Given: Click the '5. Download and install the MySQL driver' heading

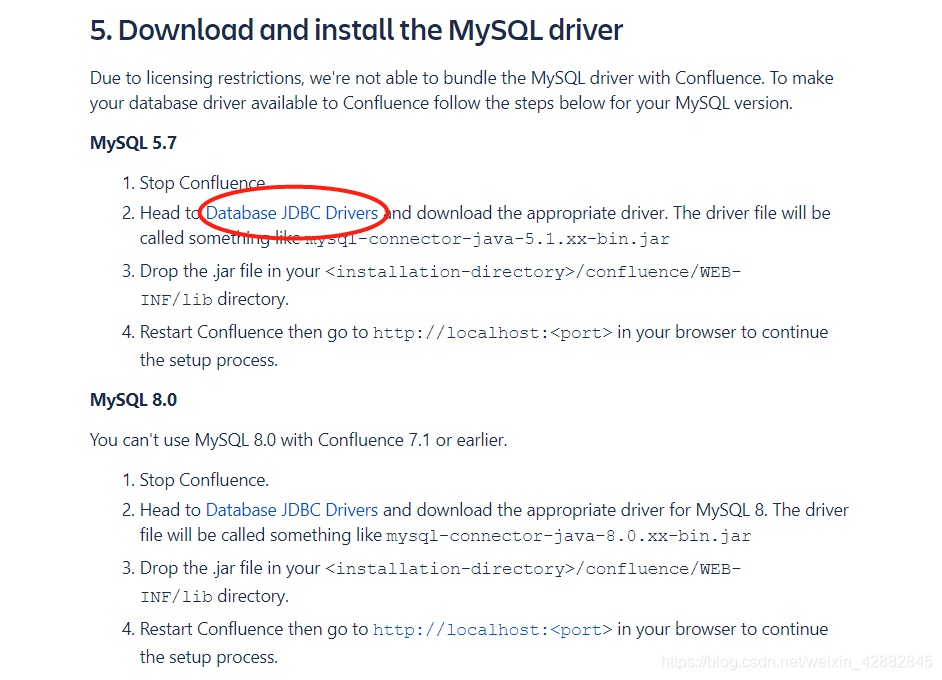Looking at the screenshot, I should tap(356, 30).
